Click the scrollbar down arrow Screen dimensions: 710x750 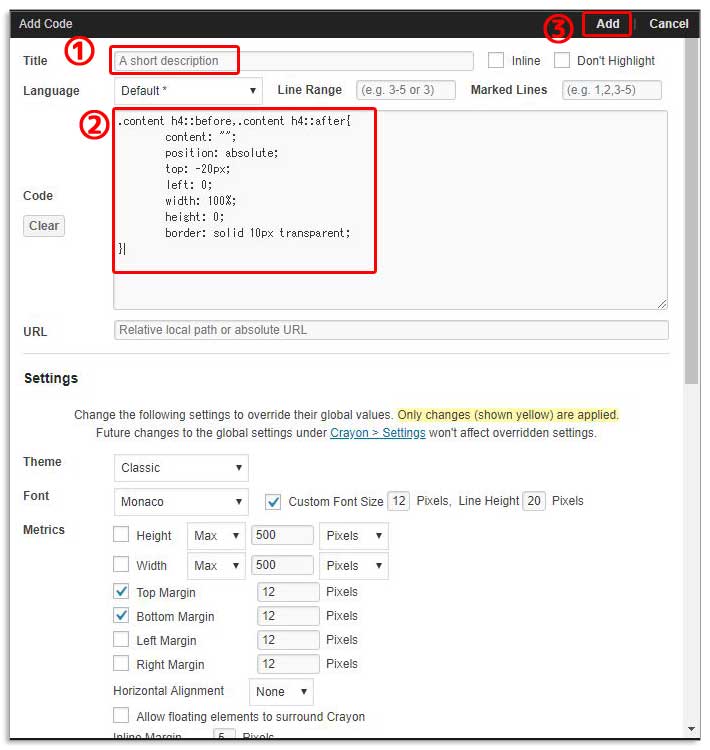click(691, 729)
